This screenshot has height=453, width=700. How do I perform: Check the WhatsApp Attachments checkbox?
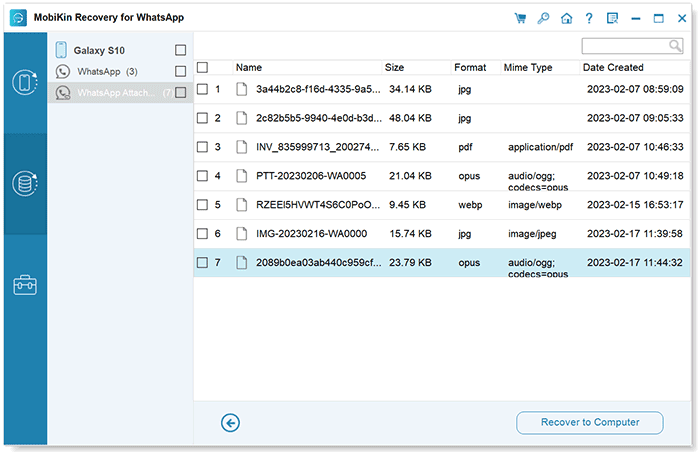pos(180,93)
